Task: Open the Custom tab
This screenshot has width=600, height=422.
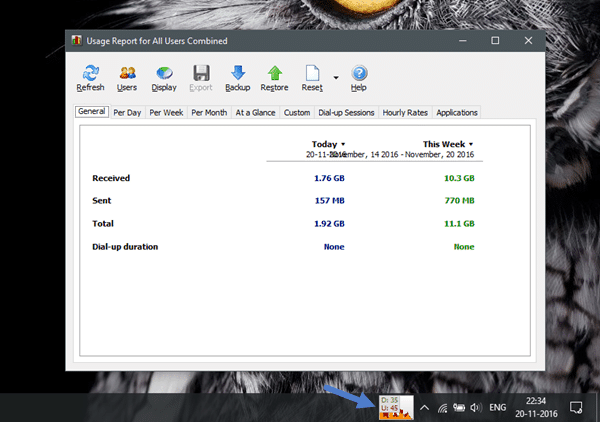Action: [297, 113]
